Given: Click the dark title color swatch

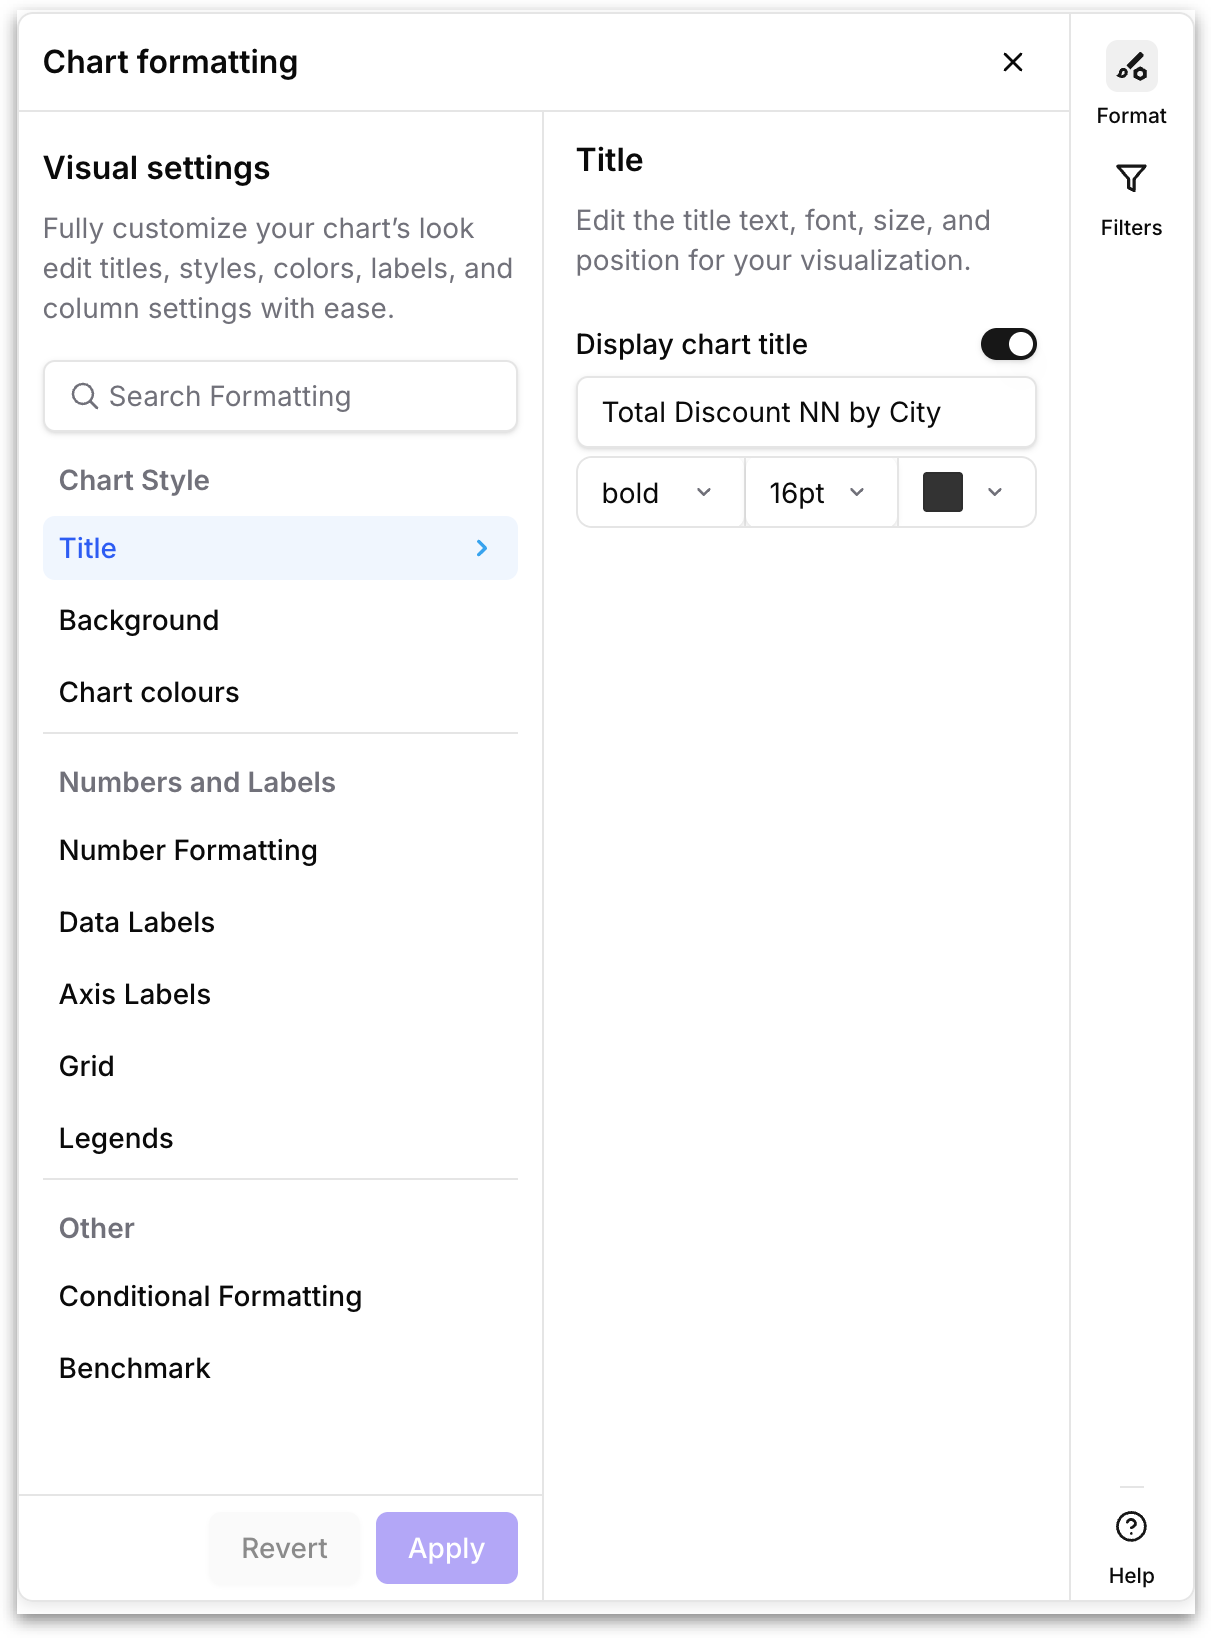Looking at the screenshot, I should tap(942, 492).
